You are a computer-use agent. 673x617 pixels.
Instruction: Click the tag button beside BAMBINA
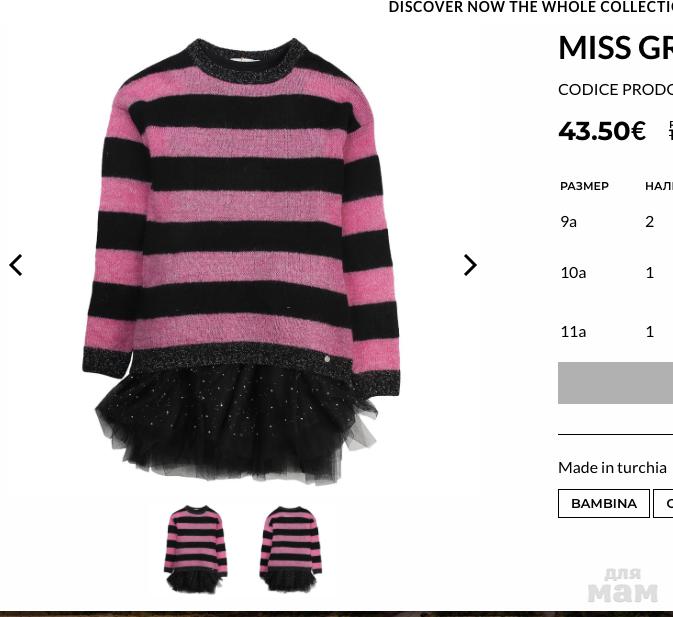click(663, 503)
